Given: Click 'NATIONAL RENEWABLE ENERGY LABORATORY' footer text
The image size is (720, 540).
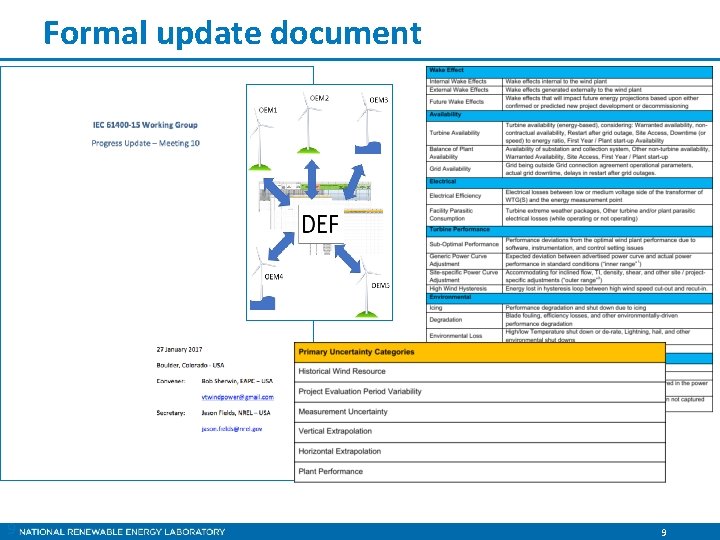Looking at the screenshot, I should [x=122, y=532].
